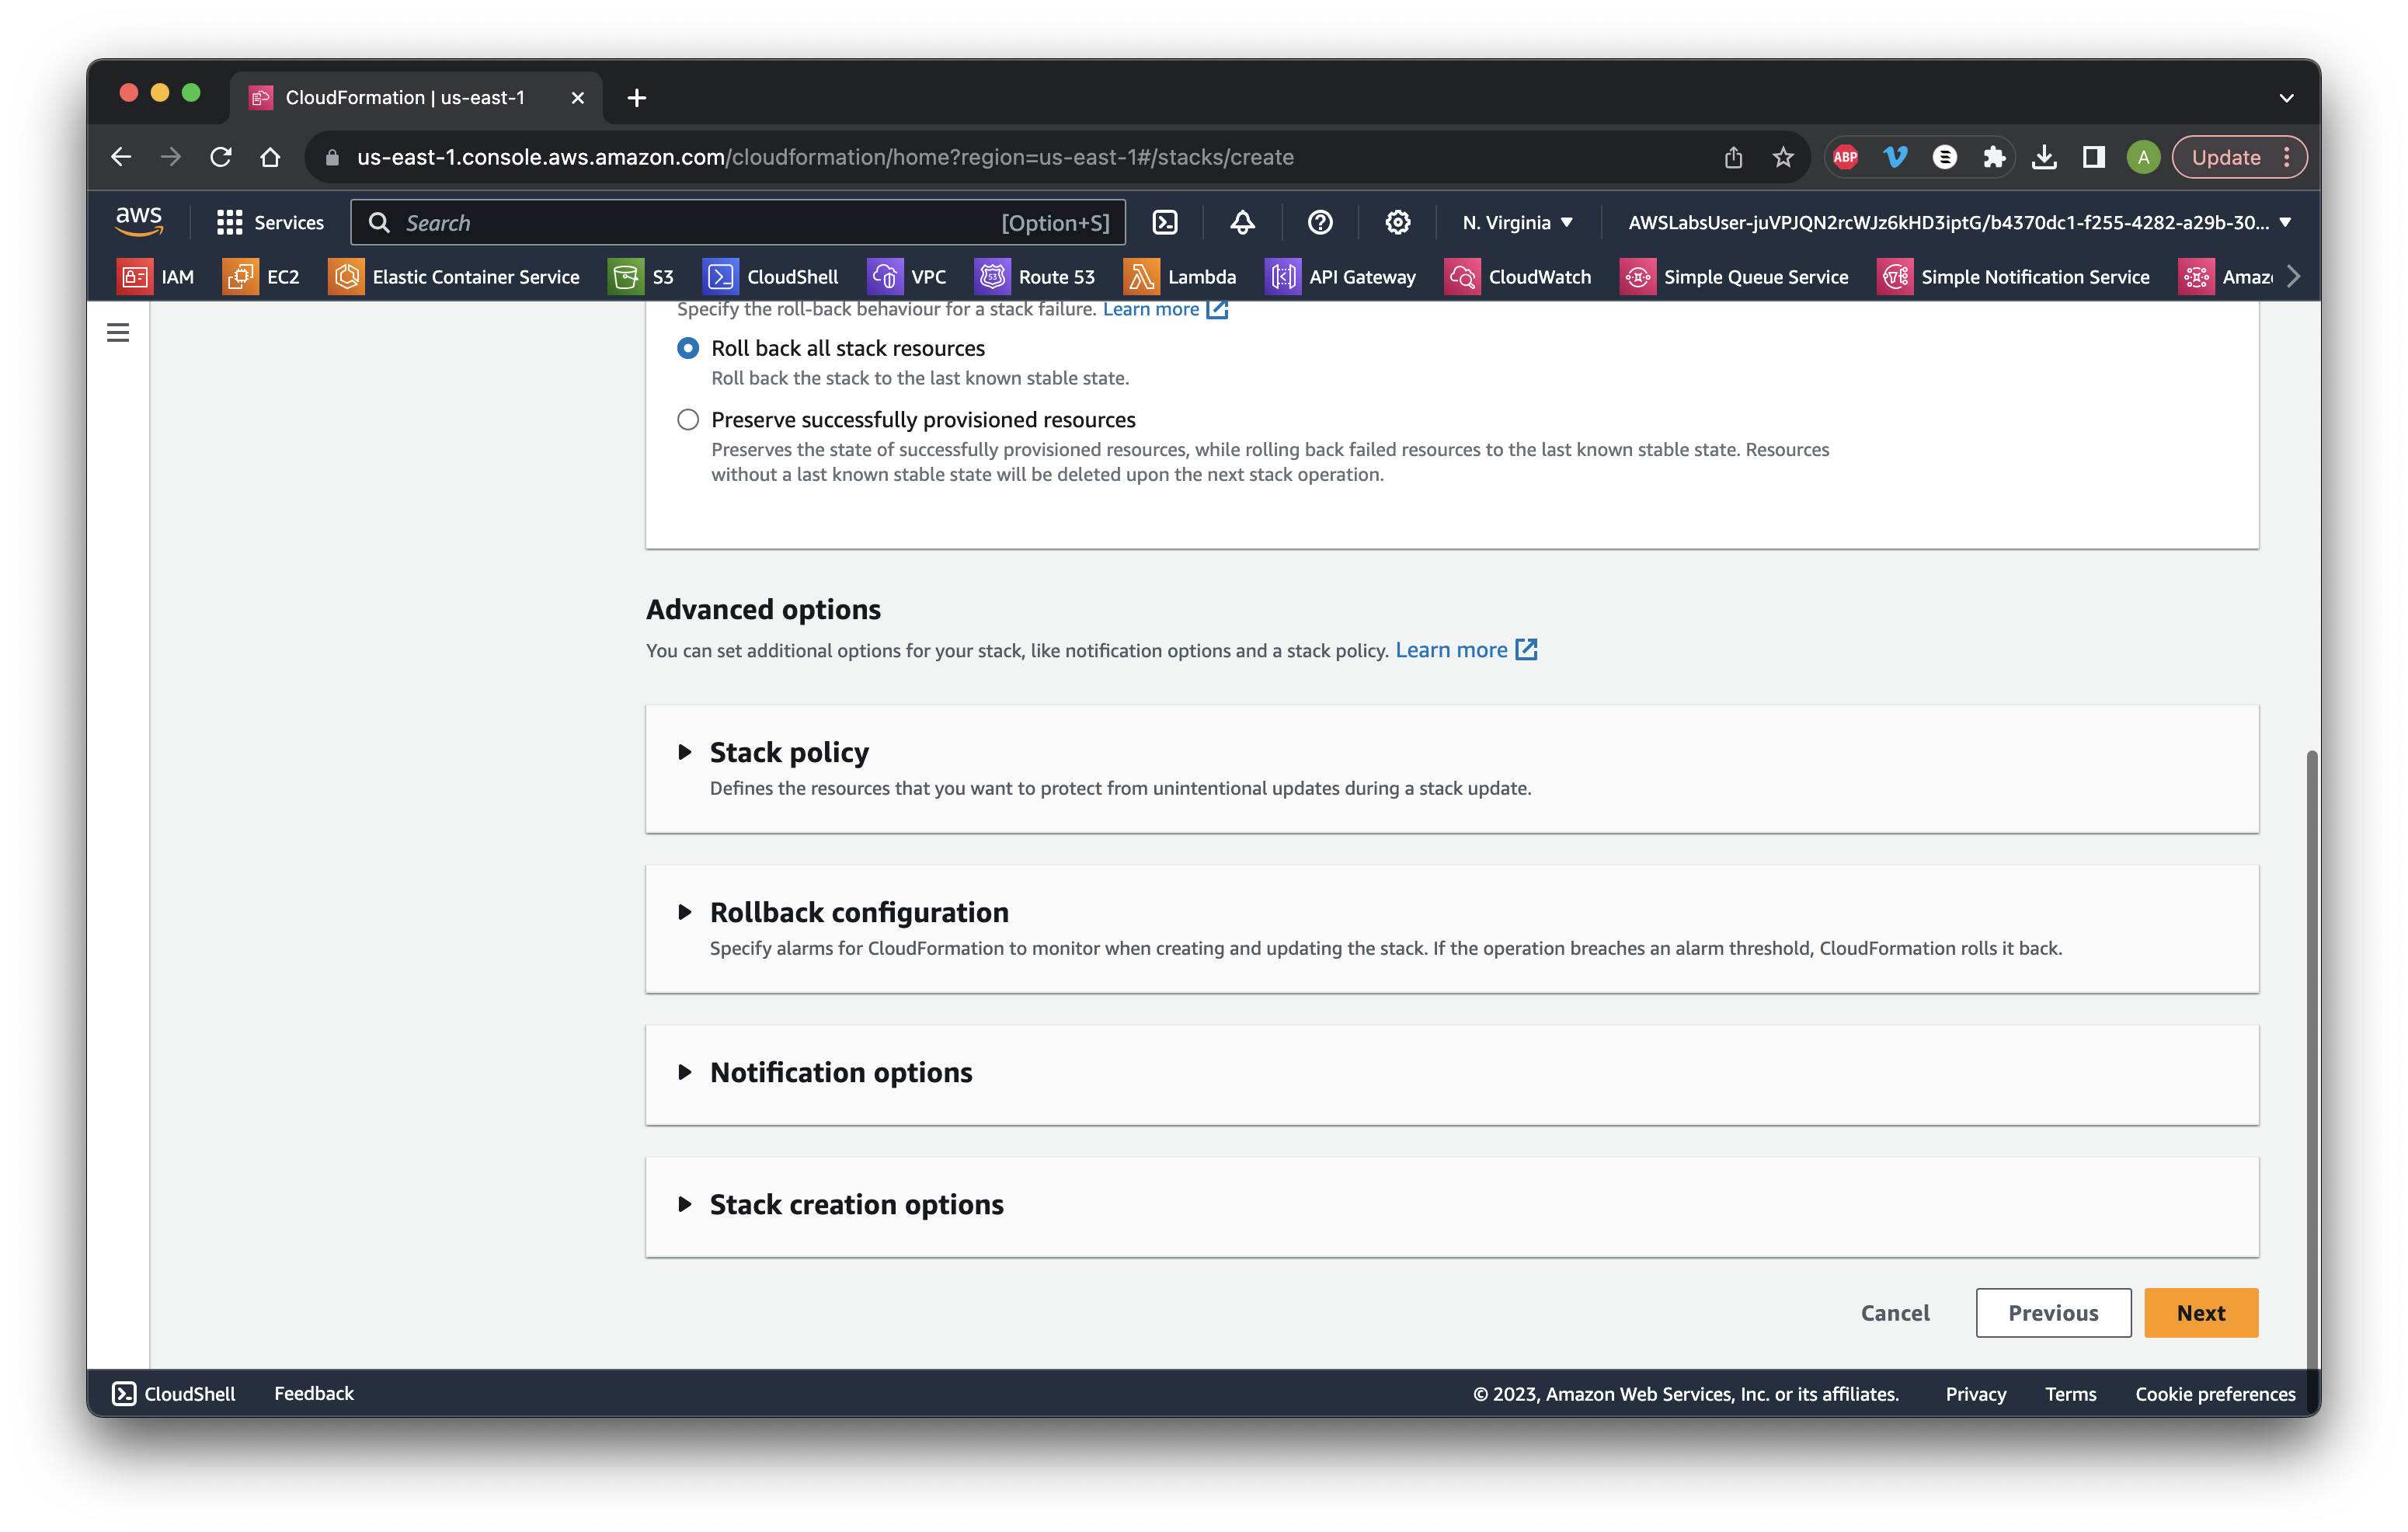Open Elastic Container Service shortcut
The height and width of the screenshot is (1532, 2408).
tap(454, 277)
